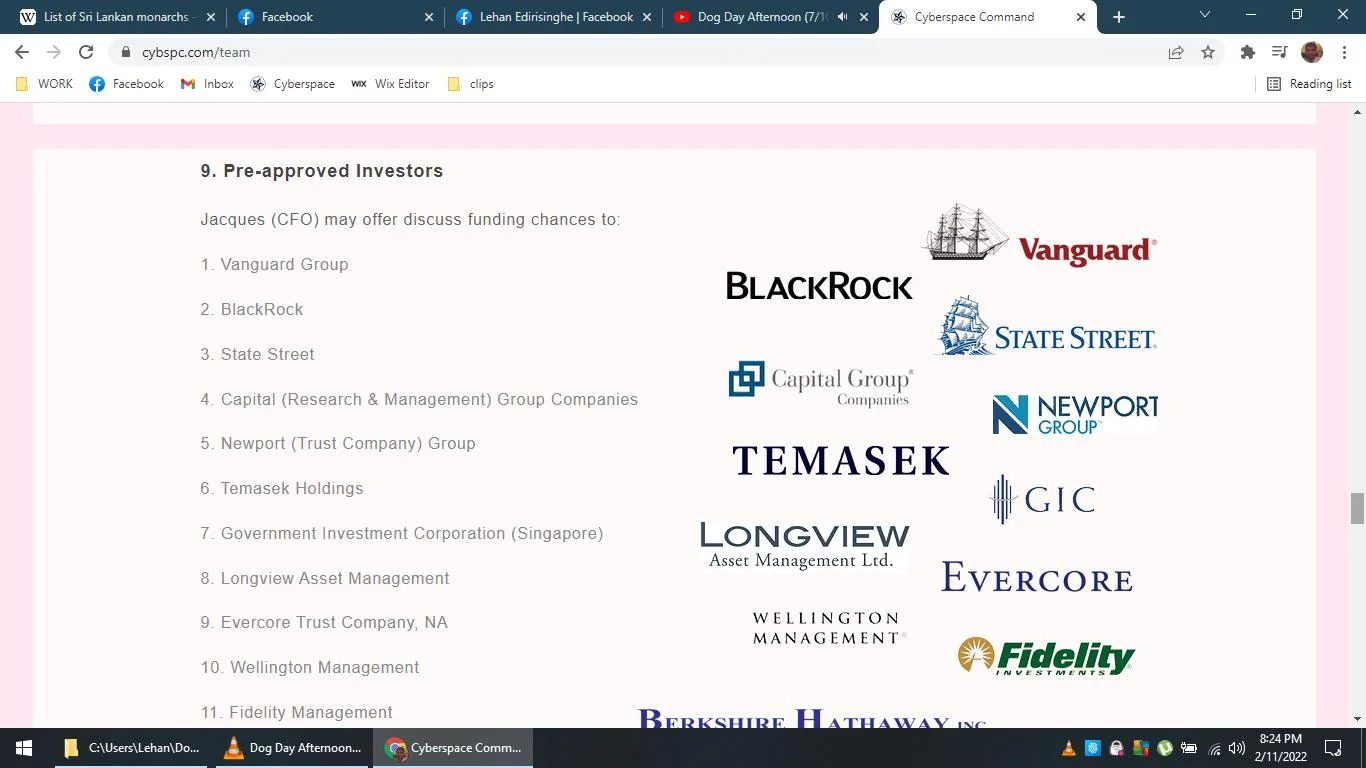
Task: Click the Longview Asset Management logo
Action: pos(805,545)
